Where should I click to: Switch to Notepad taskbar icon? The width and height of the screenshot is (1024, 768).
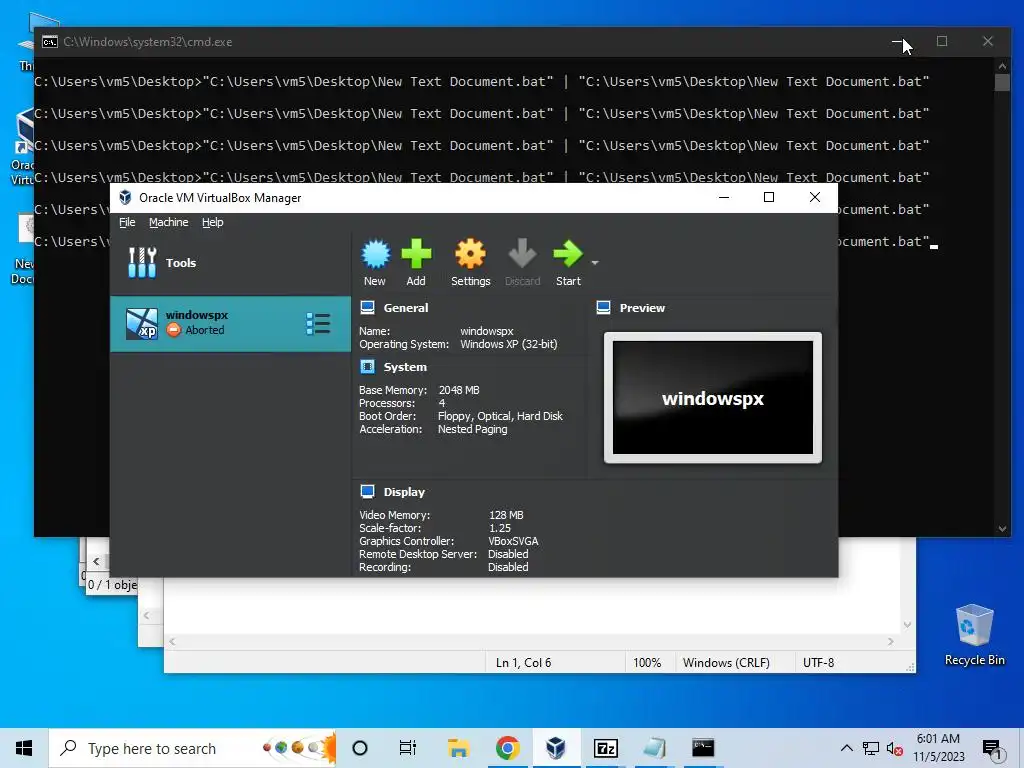click(x=654, y=748)
